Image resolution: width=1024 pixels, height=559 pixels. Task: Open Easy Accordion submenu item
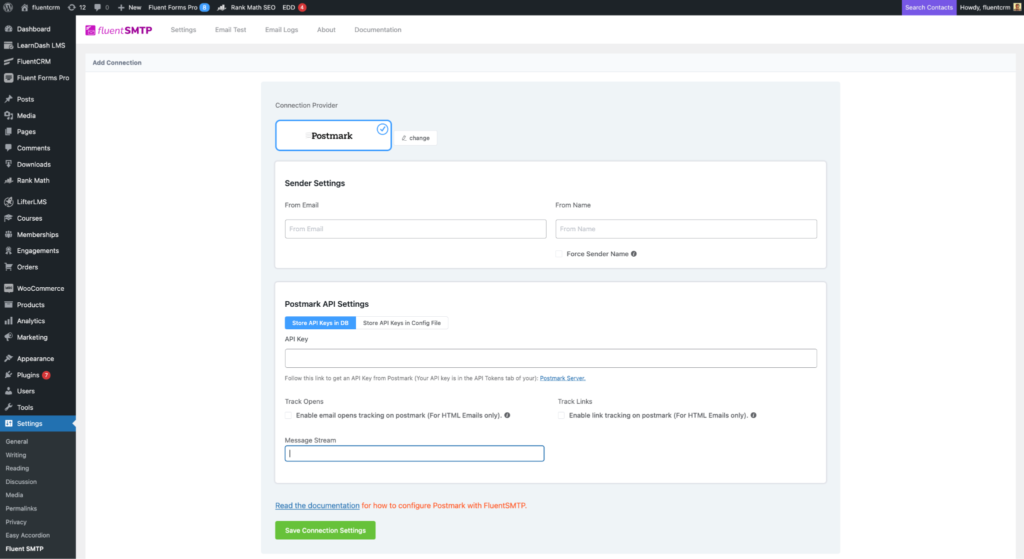coord(27,535)
